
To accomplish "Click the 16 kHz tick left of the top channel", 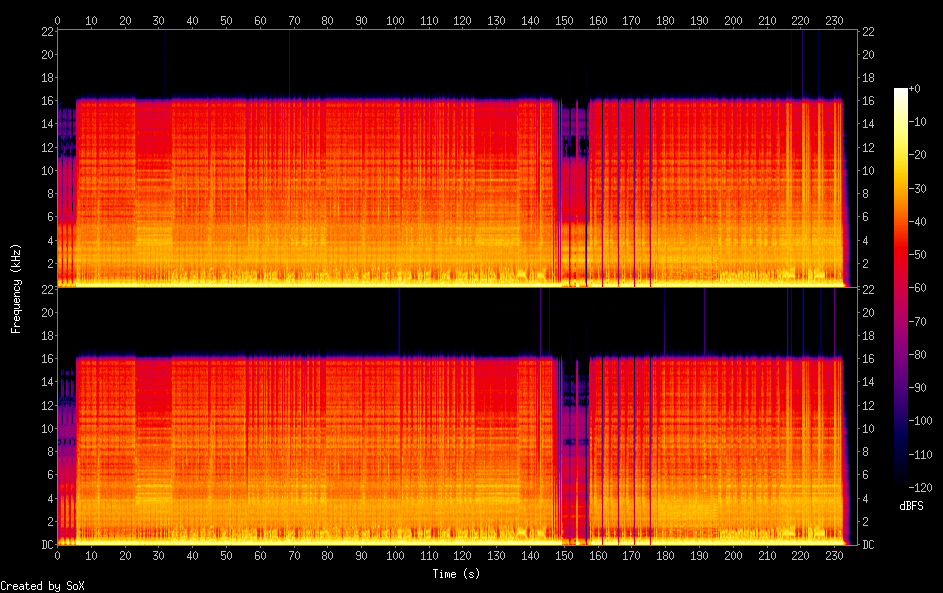I will [46, 101].
